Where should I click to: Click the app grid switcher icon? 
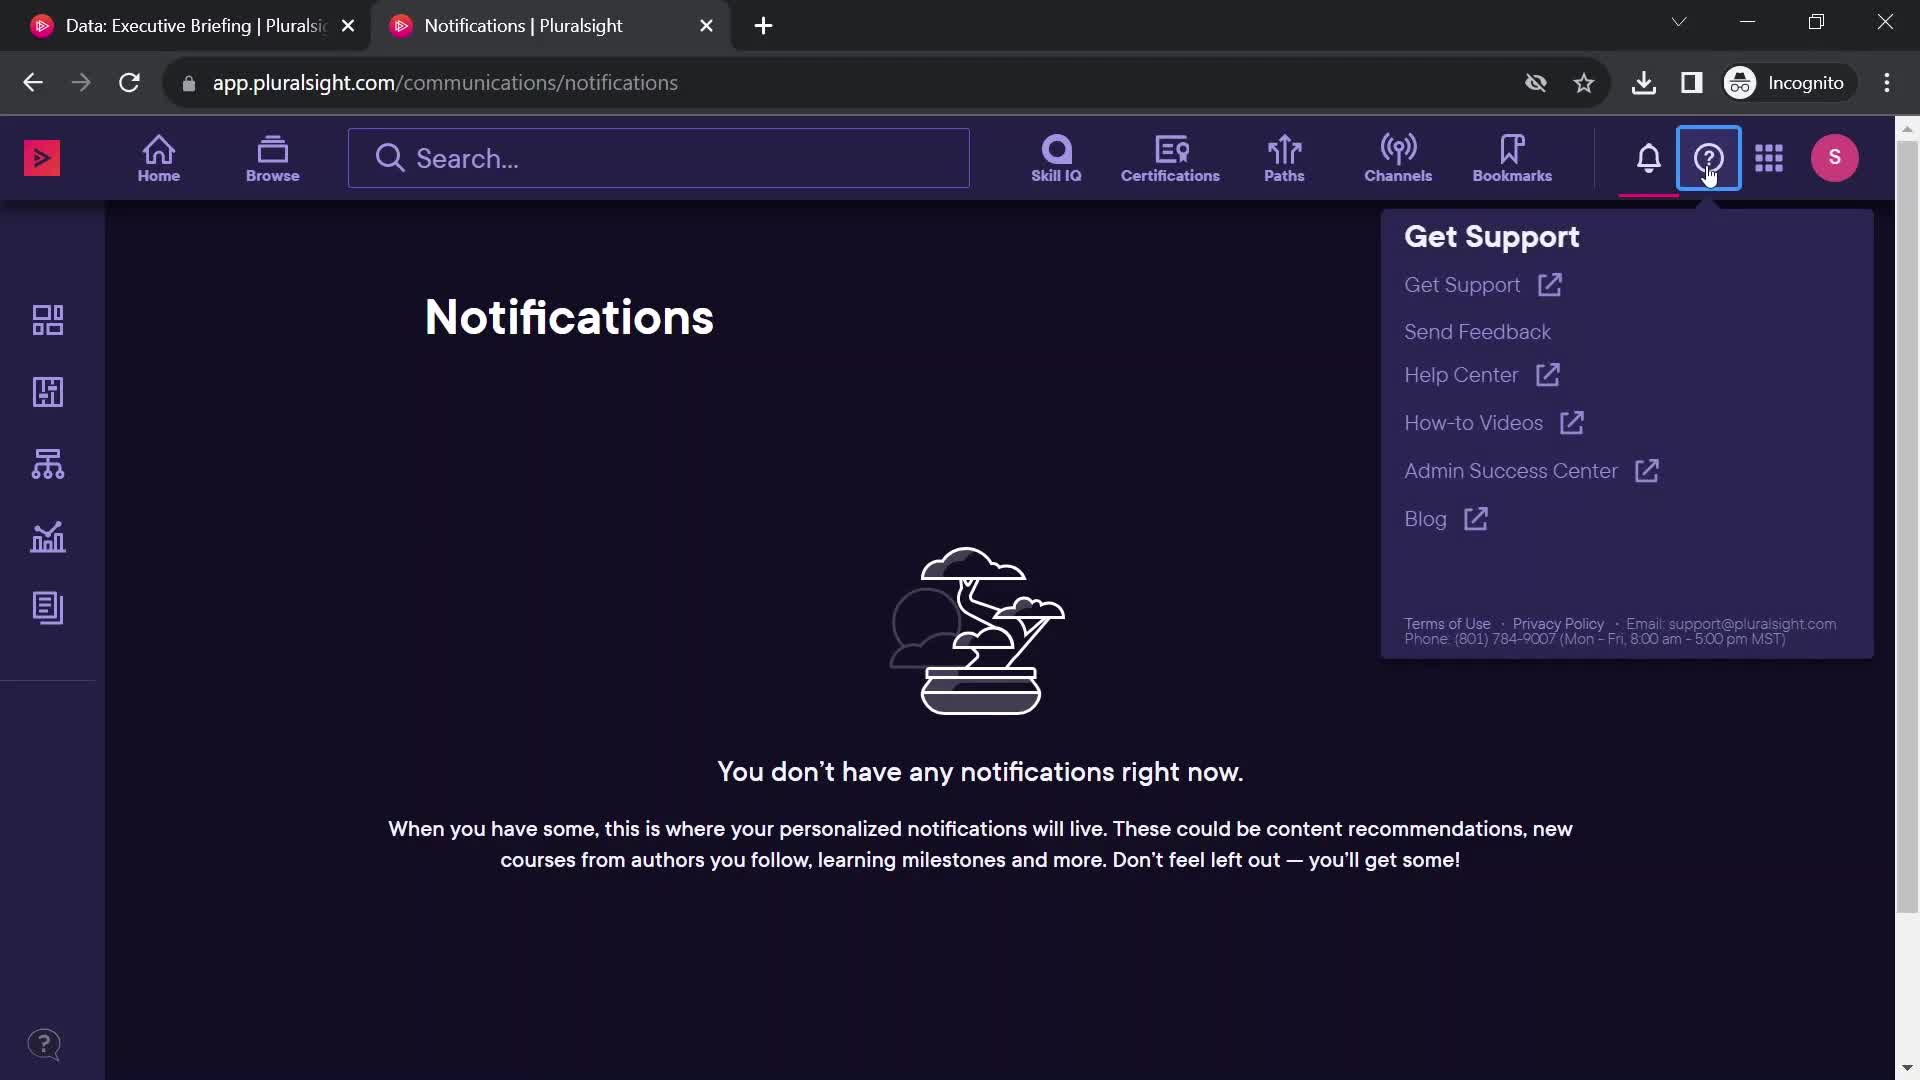click(1771, 157)
